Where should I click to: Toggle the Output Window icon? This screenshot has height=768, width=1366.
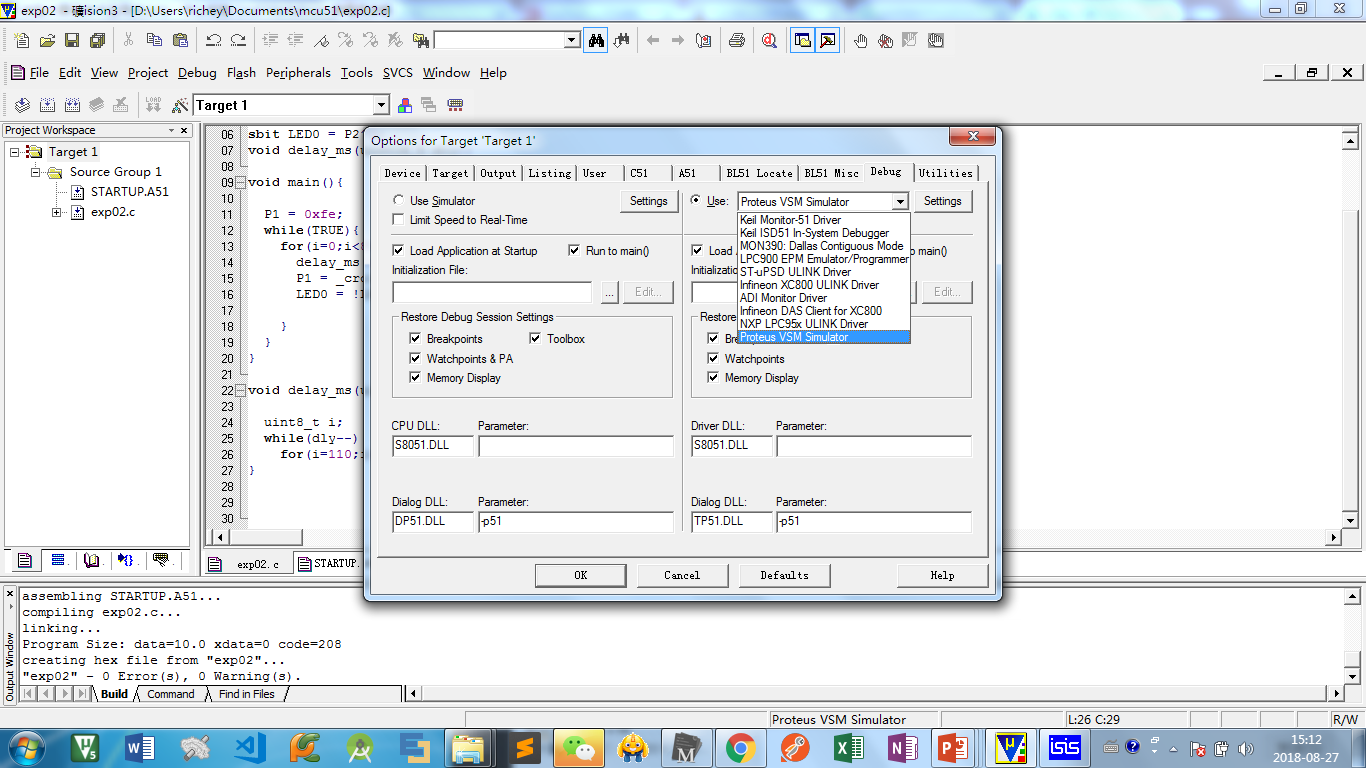827,41
